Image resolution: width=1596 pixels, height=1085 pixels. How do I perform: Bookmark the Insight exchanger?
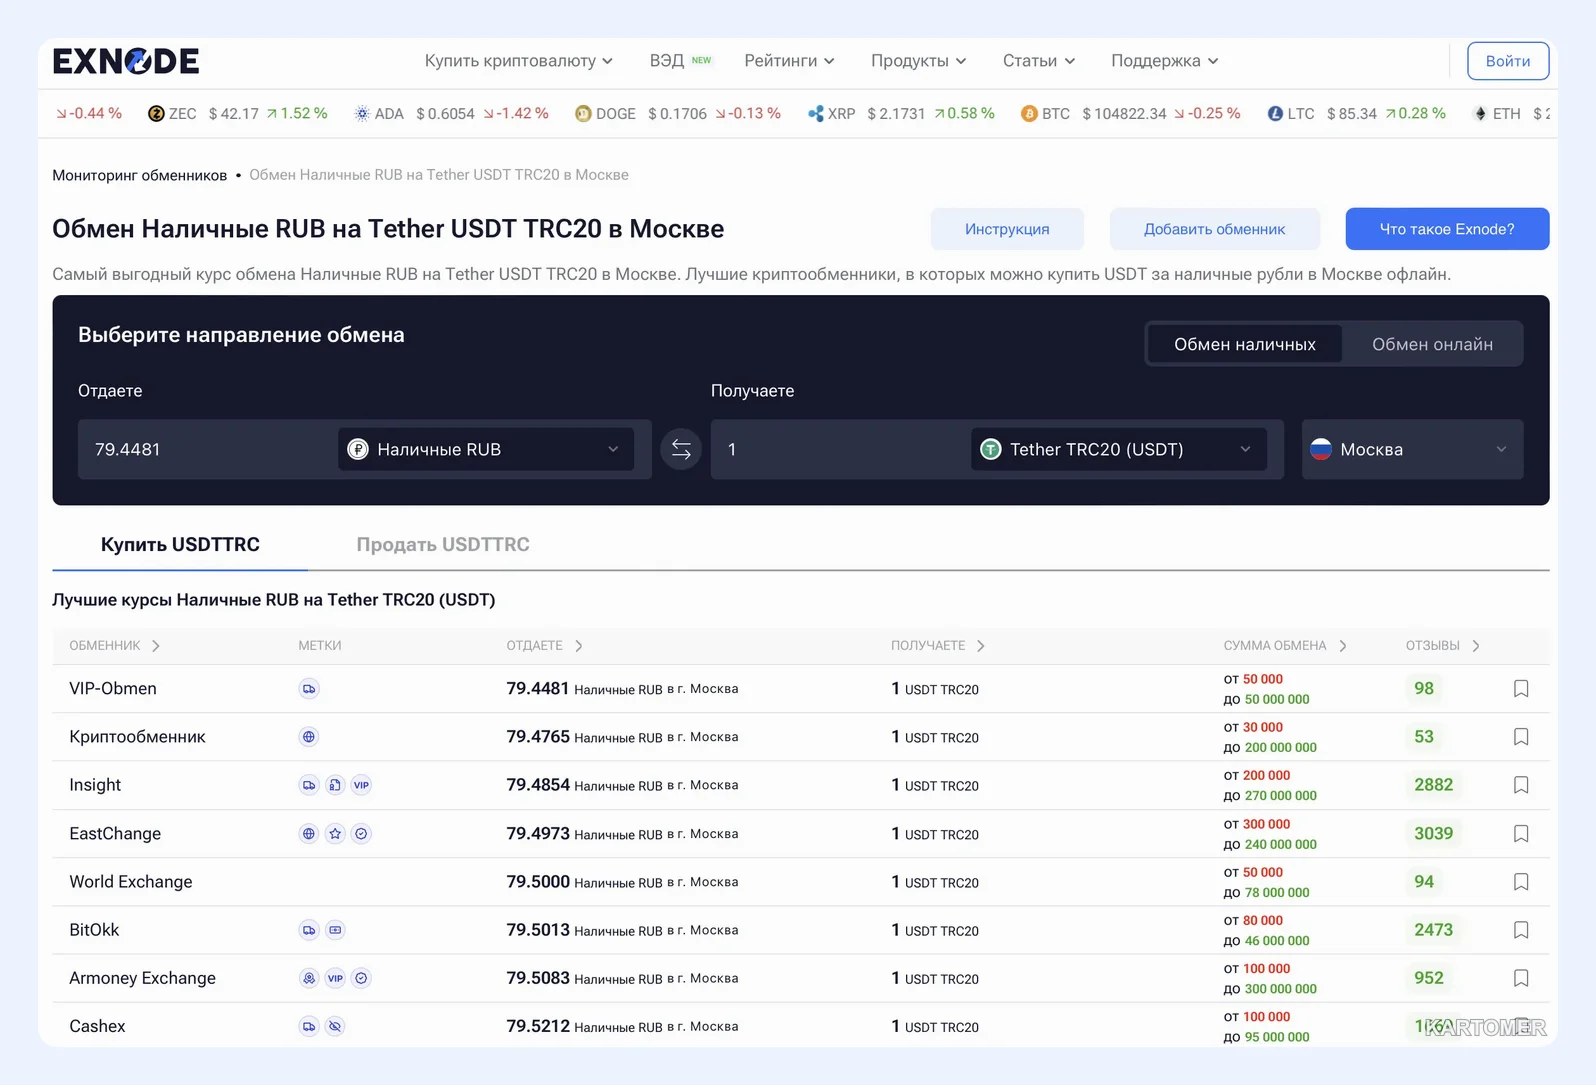(x=1521, y=785)
